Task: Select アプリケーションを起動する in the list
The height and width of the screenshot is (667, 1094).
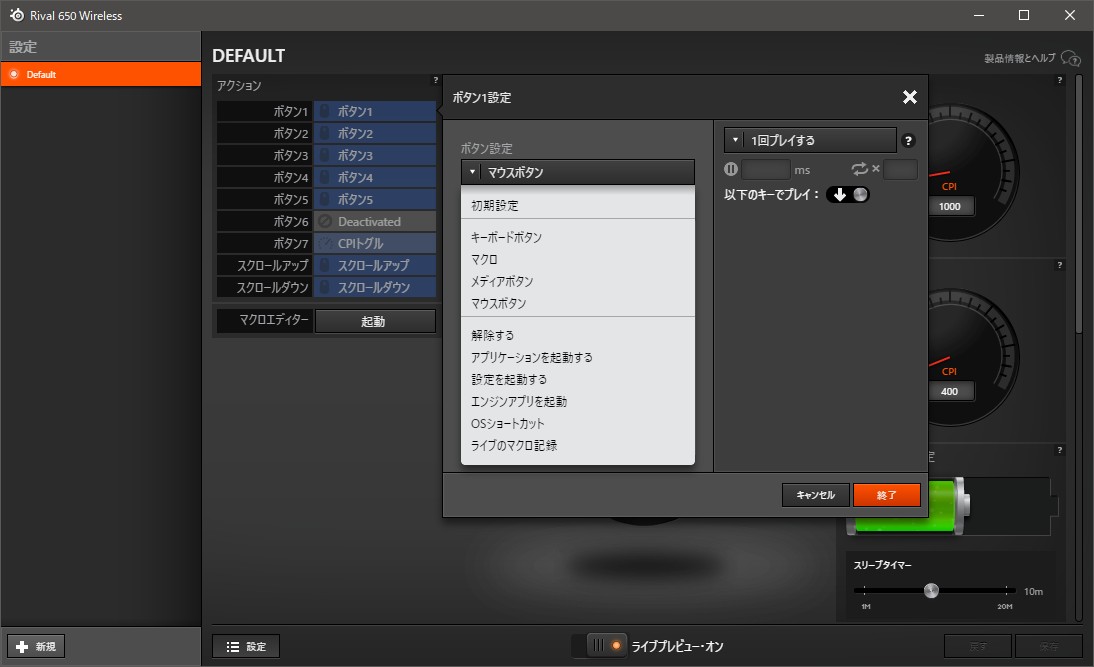Action: 578,357
